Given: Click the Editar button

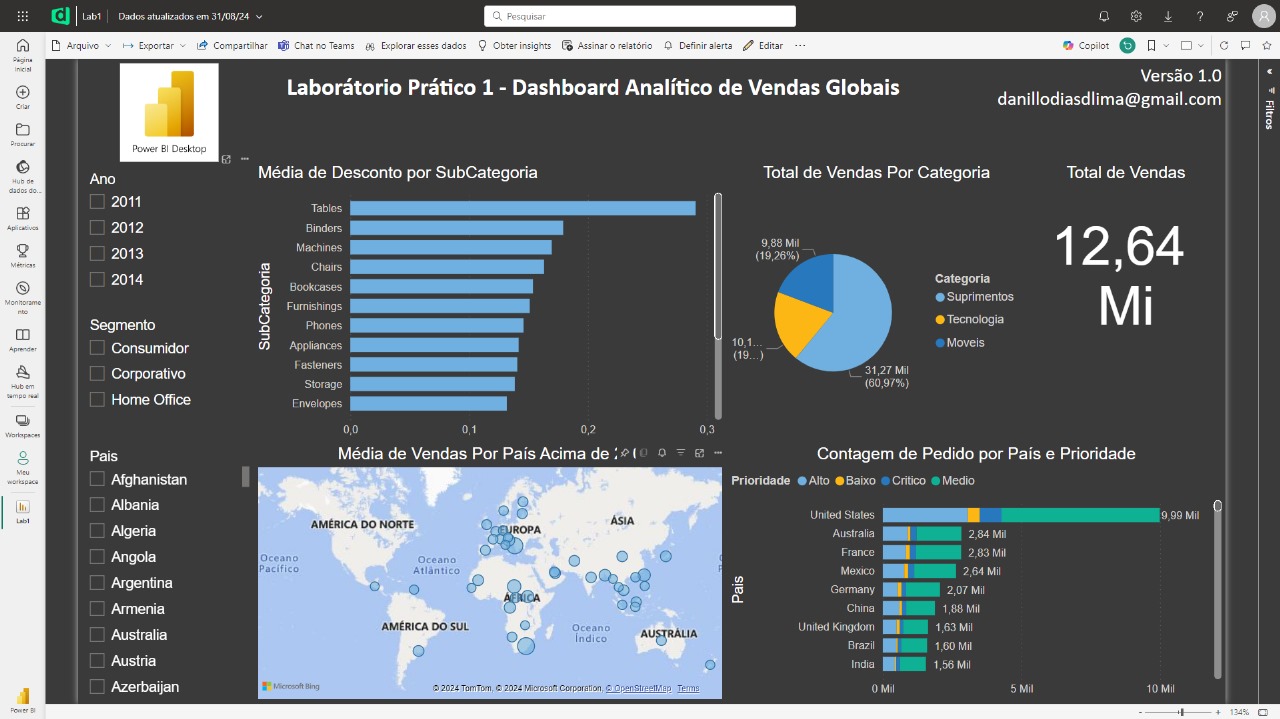Looking at the screenshot, I should (764, 45).
